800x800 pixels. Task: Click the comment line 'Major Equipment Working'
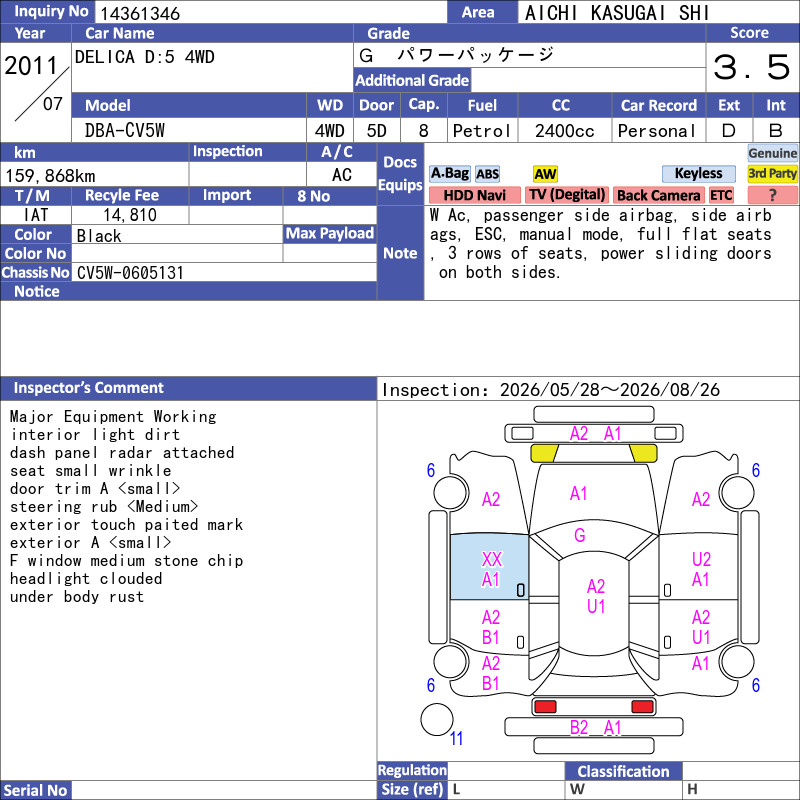click(x=113, y=416)
